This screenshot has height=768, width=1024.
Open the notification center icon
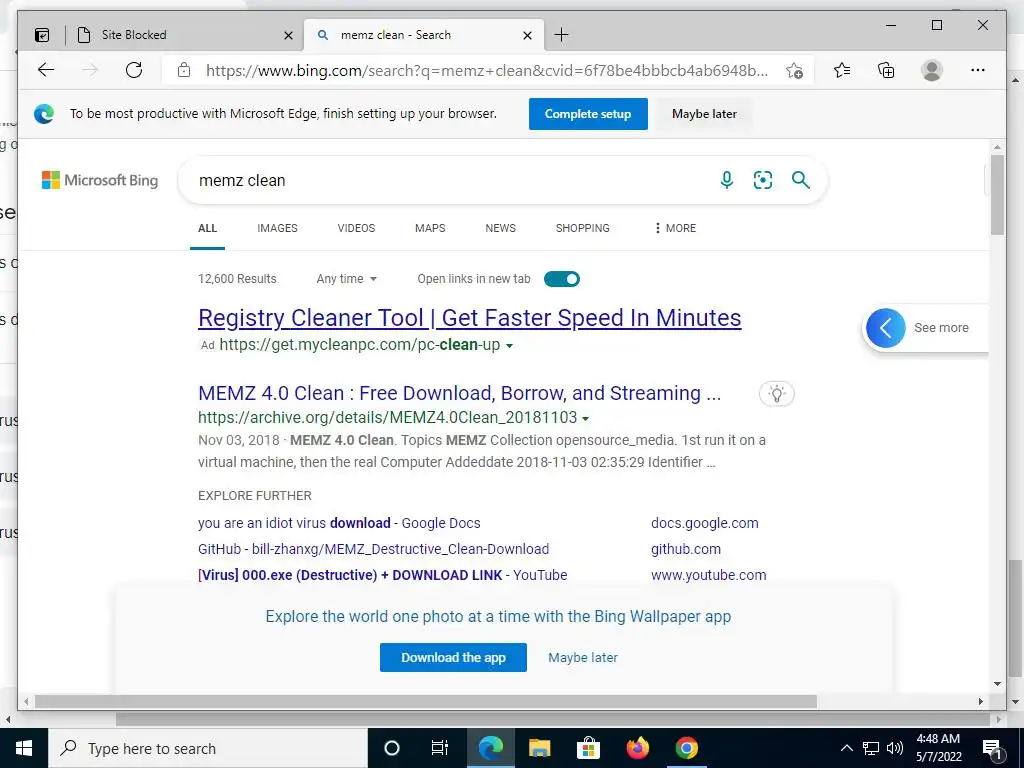[993, 749]
